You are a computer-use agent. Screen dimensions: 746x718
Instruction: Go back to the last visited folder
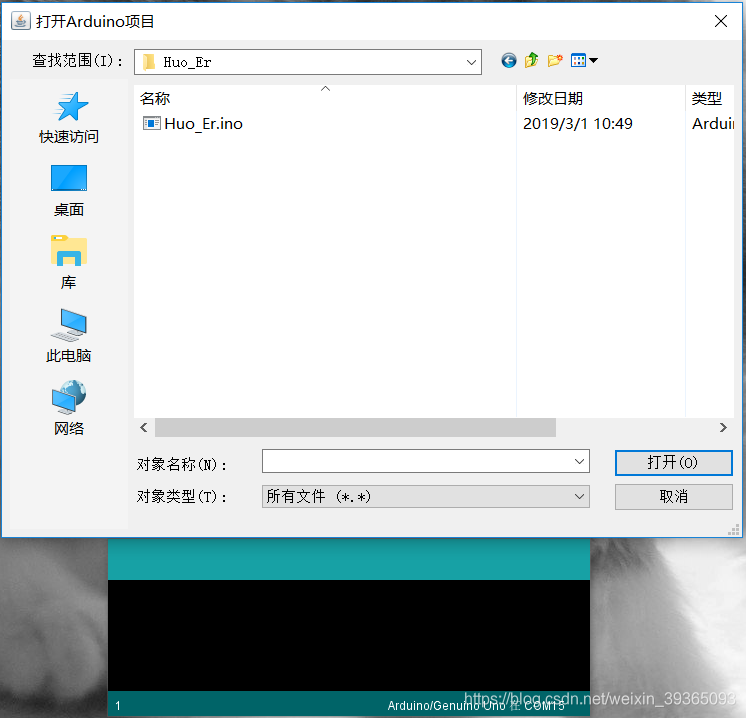(509, 61)
